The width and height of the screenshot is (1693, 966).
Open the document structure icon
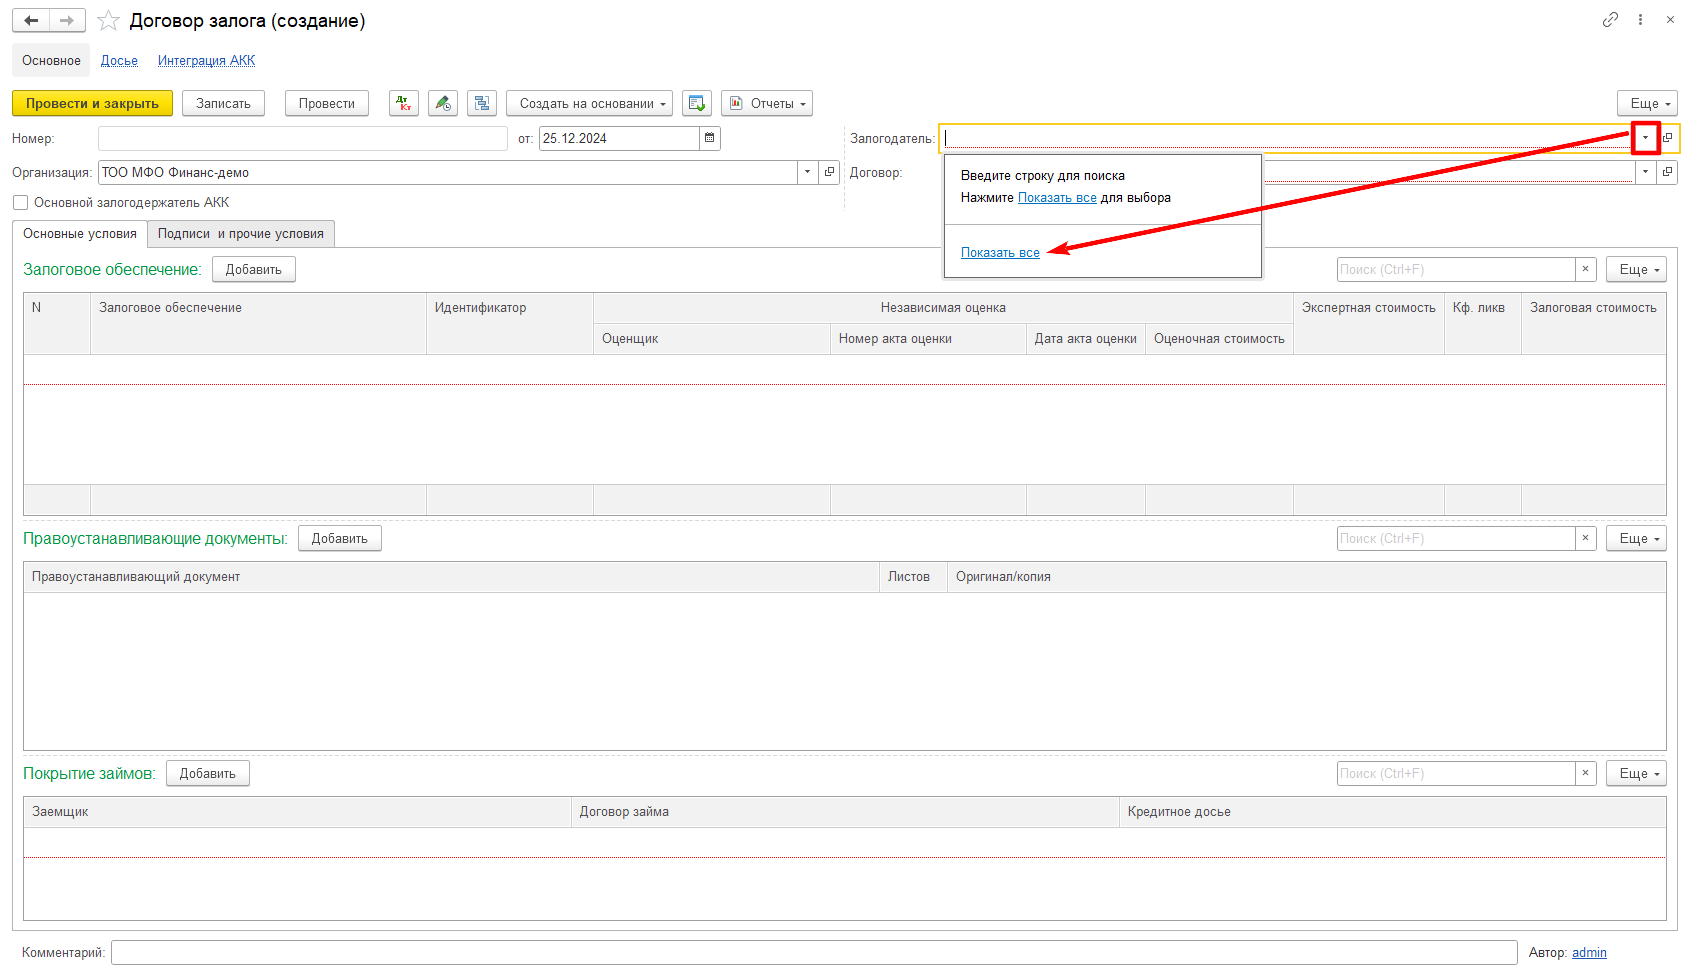pos(482,103)
